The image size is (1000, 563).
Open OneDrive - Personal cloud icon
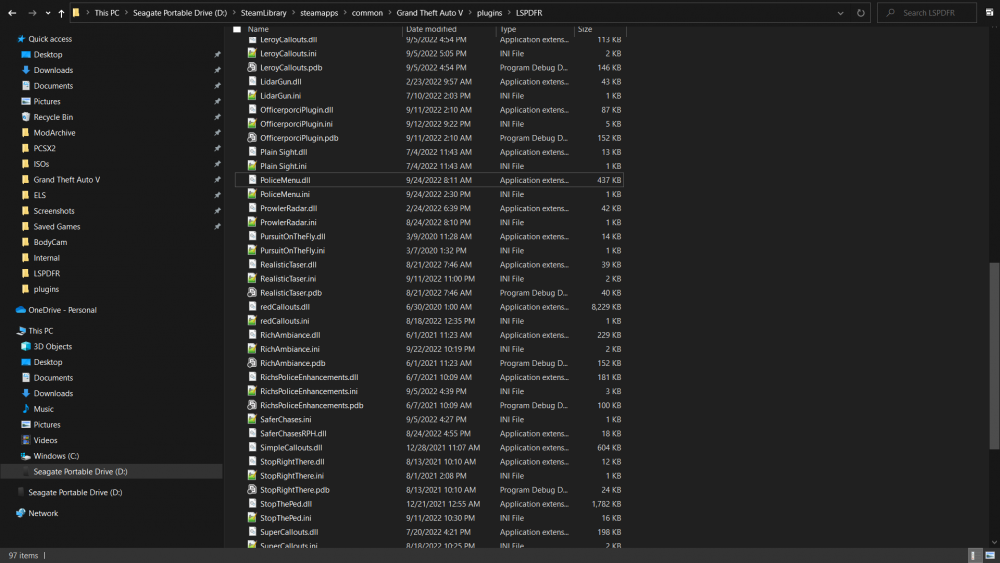pyautogui.click(x=20, y=310)
